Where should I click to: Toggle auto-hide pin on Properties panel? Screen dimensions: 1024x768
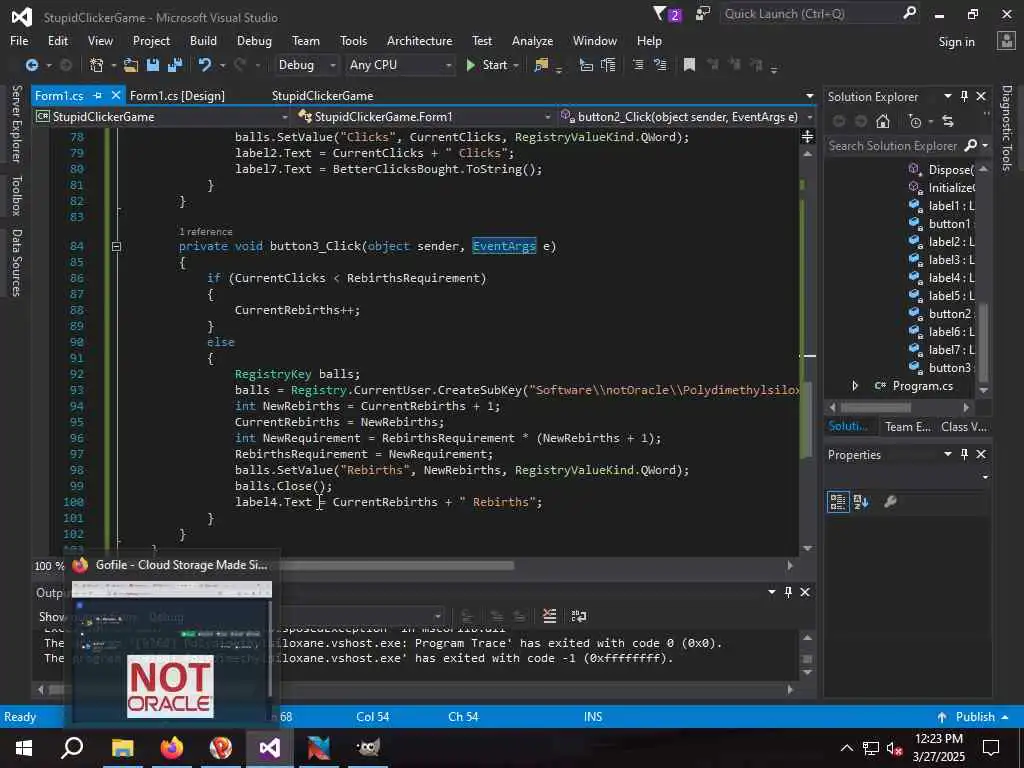(965, 455)
